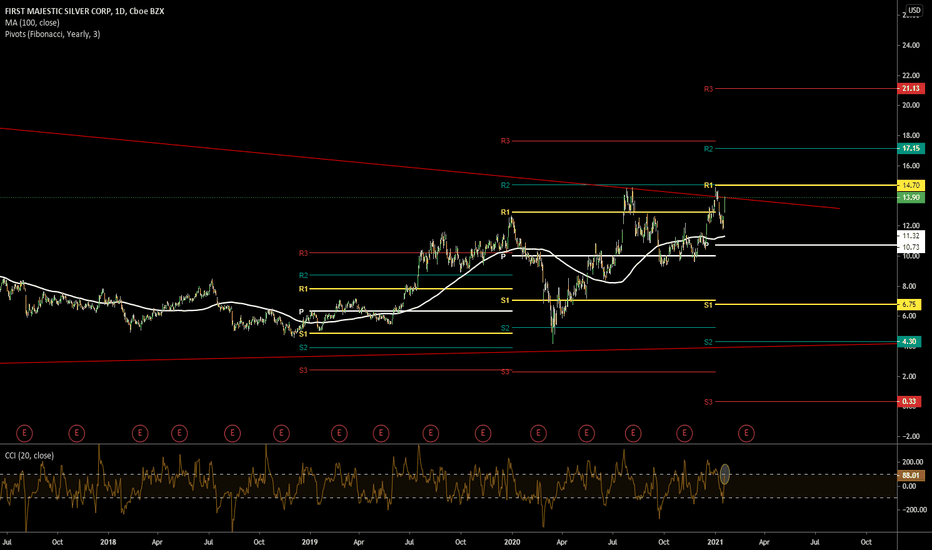Click the 2019 label on time axis
This screenshot has width=932, height=550.
tap(310, 542)
